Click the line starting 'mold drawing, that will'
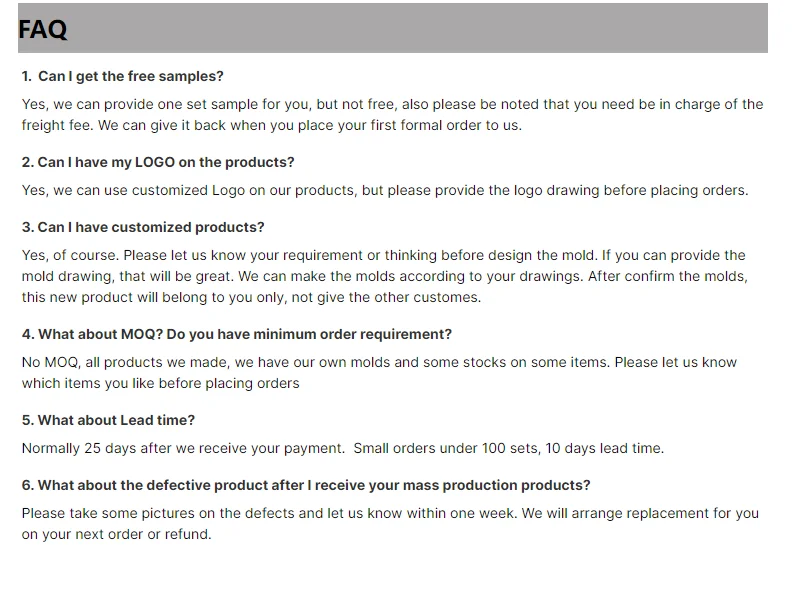Image resolution: width=802 pixels, height=590 pixels. (385, 276)
